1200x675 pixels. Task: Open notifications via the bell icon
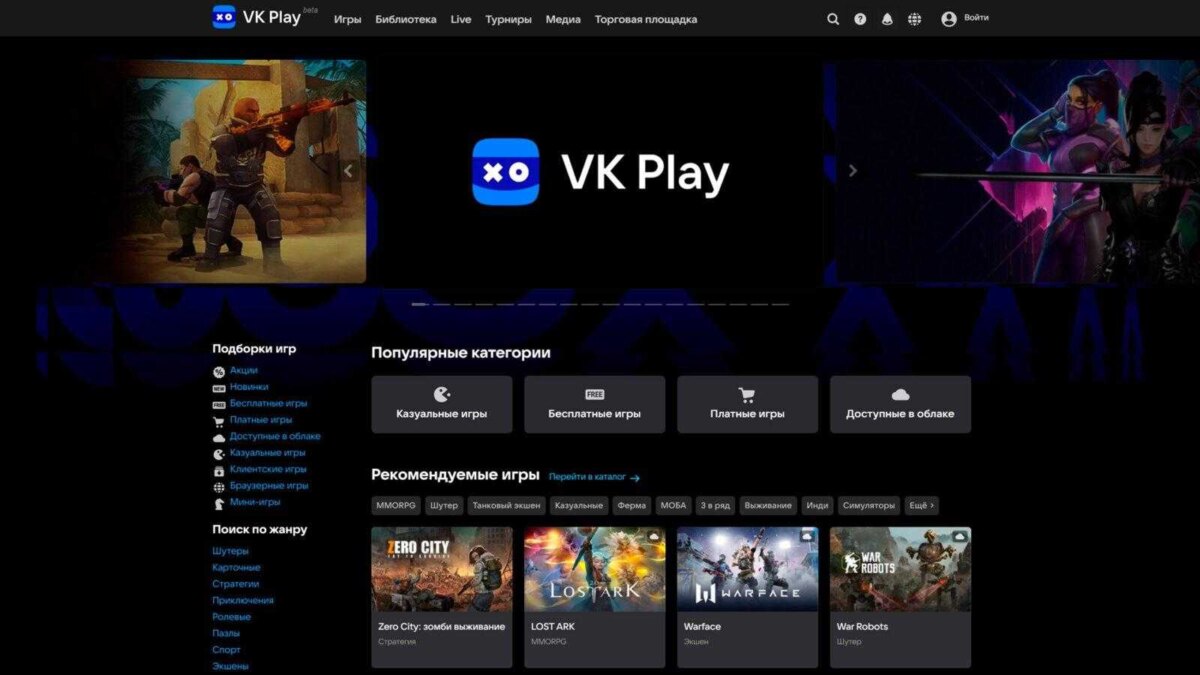(x=886, y=18)
